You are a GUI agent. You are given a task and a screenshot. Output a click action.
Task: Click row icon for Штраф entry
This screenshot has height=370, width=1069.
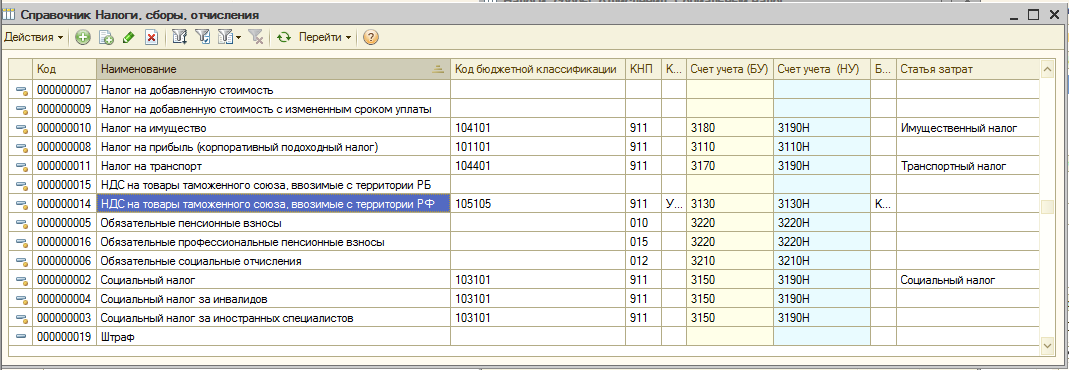coord(20,337)
